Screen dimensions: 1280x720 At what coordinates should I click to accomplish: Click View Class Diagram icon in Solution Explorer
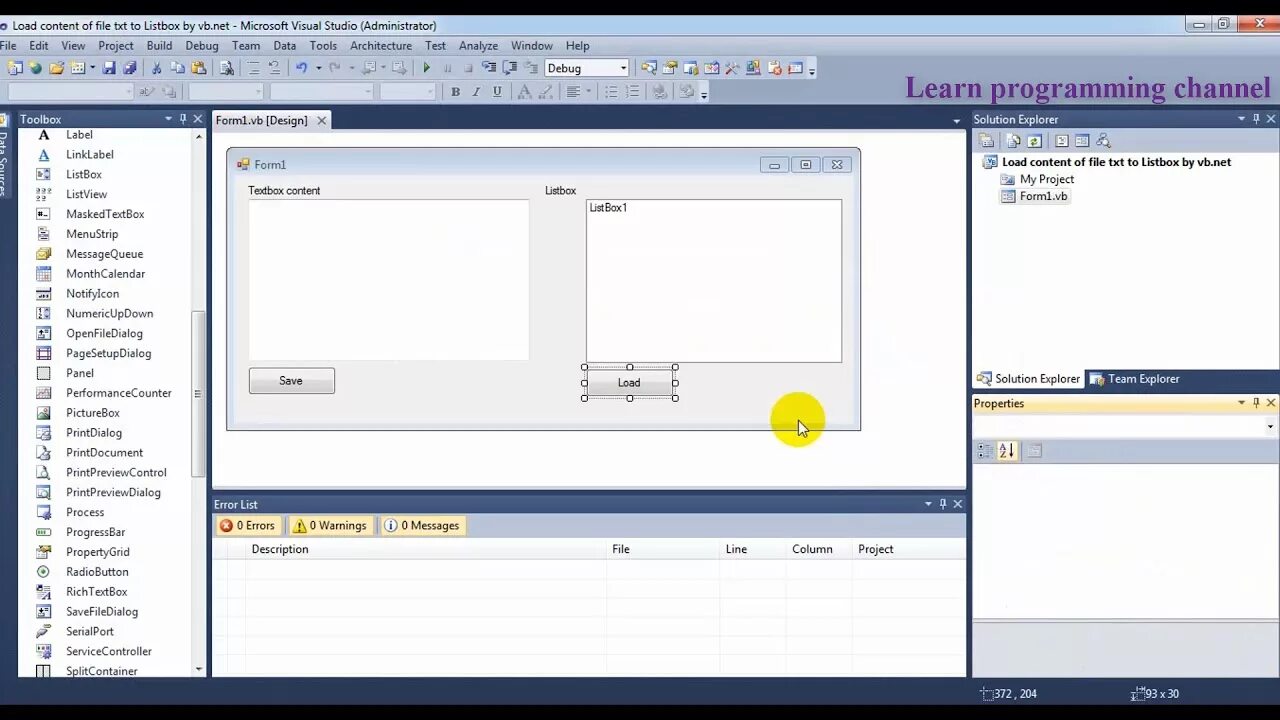[x=1103, y=141]
